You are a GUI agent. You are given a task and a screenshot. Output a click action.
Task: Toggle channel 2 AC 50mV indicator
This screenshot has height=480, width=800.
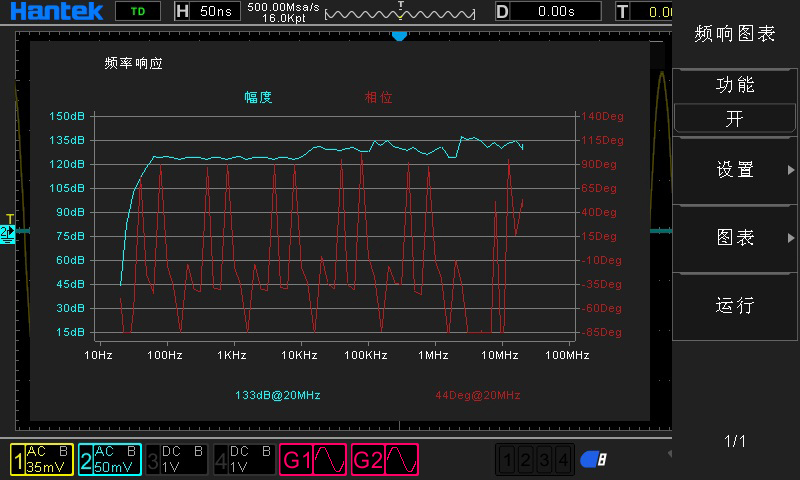[x=110, y=460]
